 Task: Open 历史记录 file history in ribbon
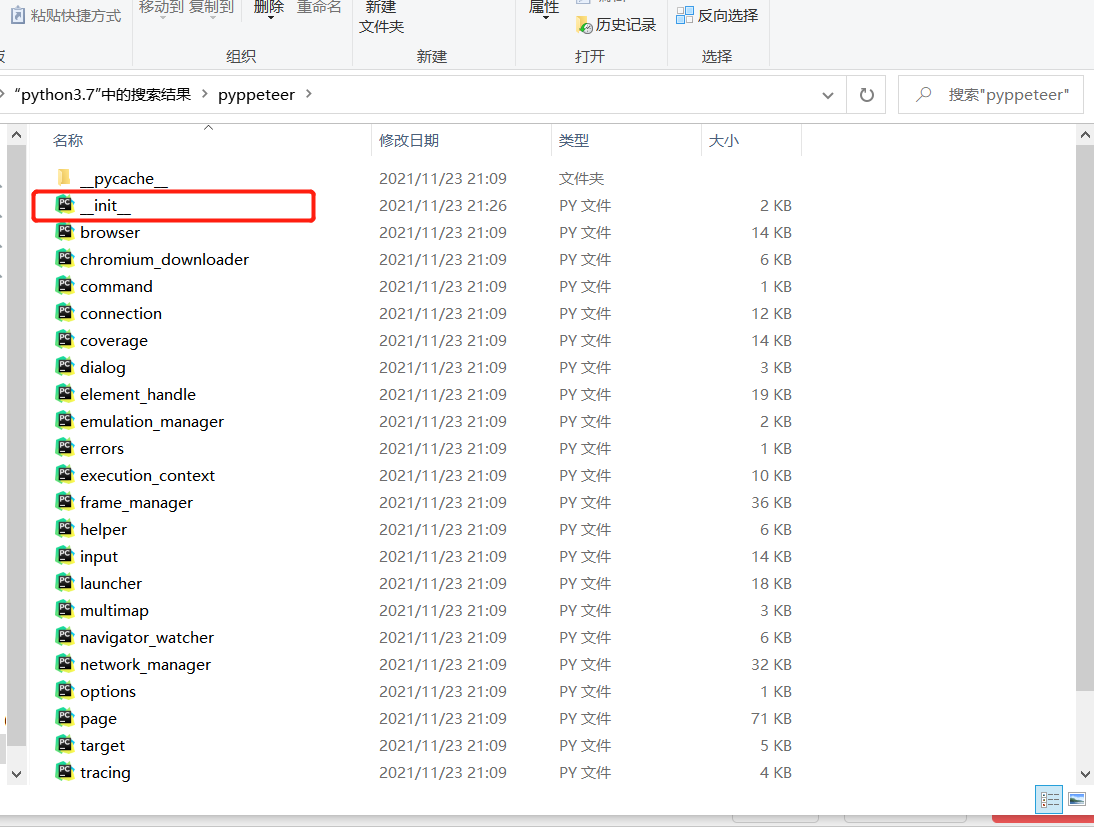click(616, 25)
